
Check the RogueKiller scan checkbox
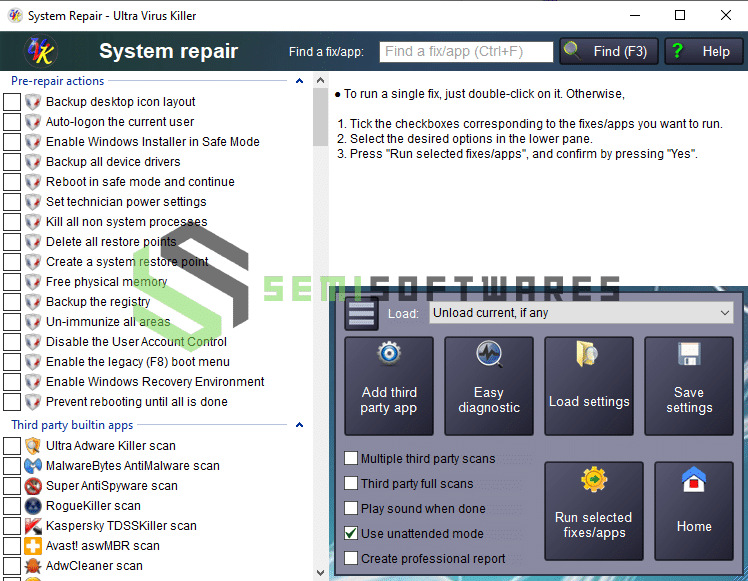pos(12,506)
